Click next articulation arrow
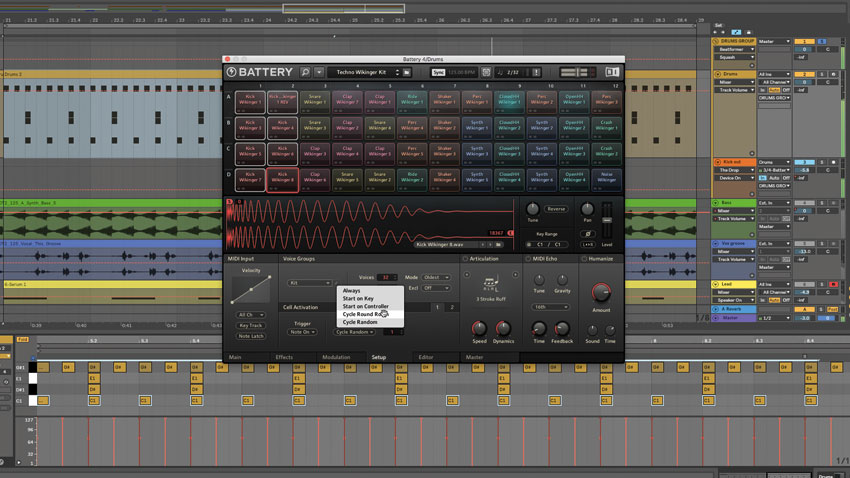The image size is (850, 478). 515,275
